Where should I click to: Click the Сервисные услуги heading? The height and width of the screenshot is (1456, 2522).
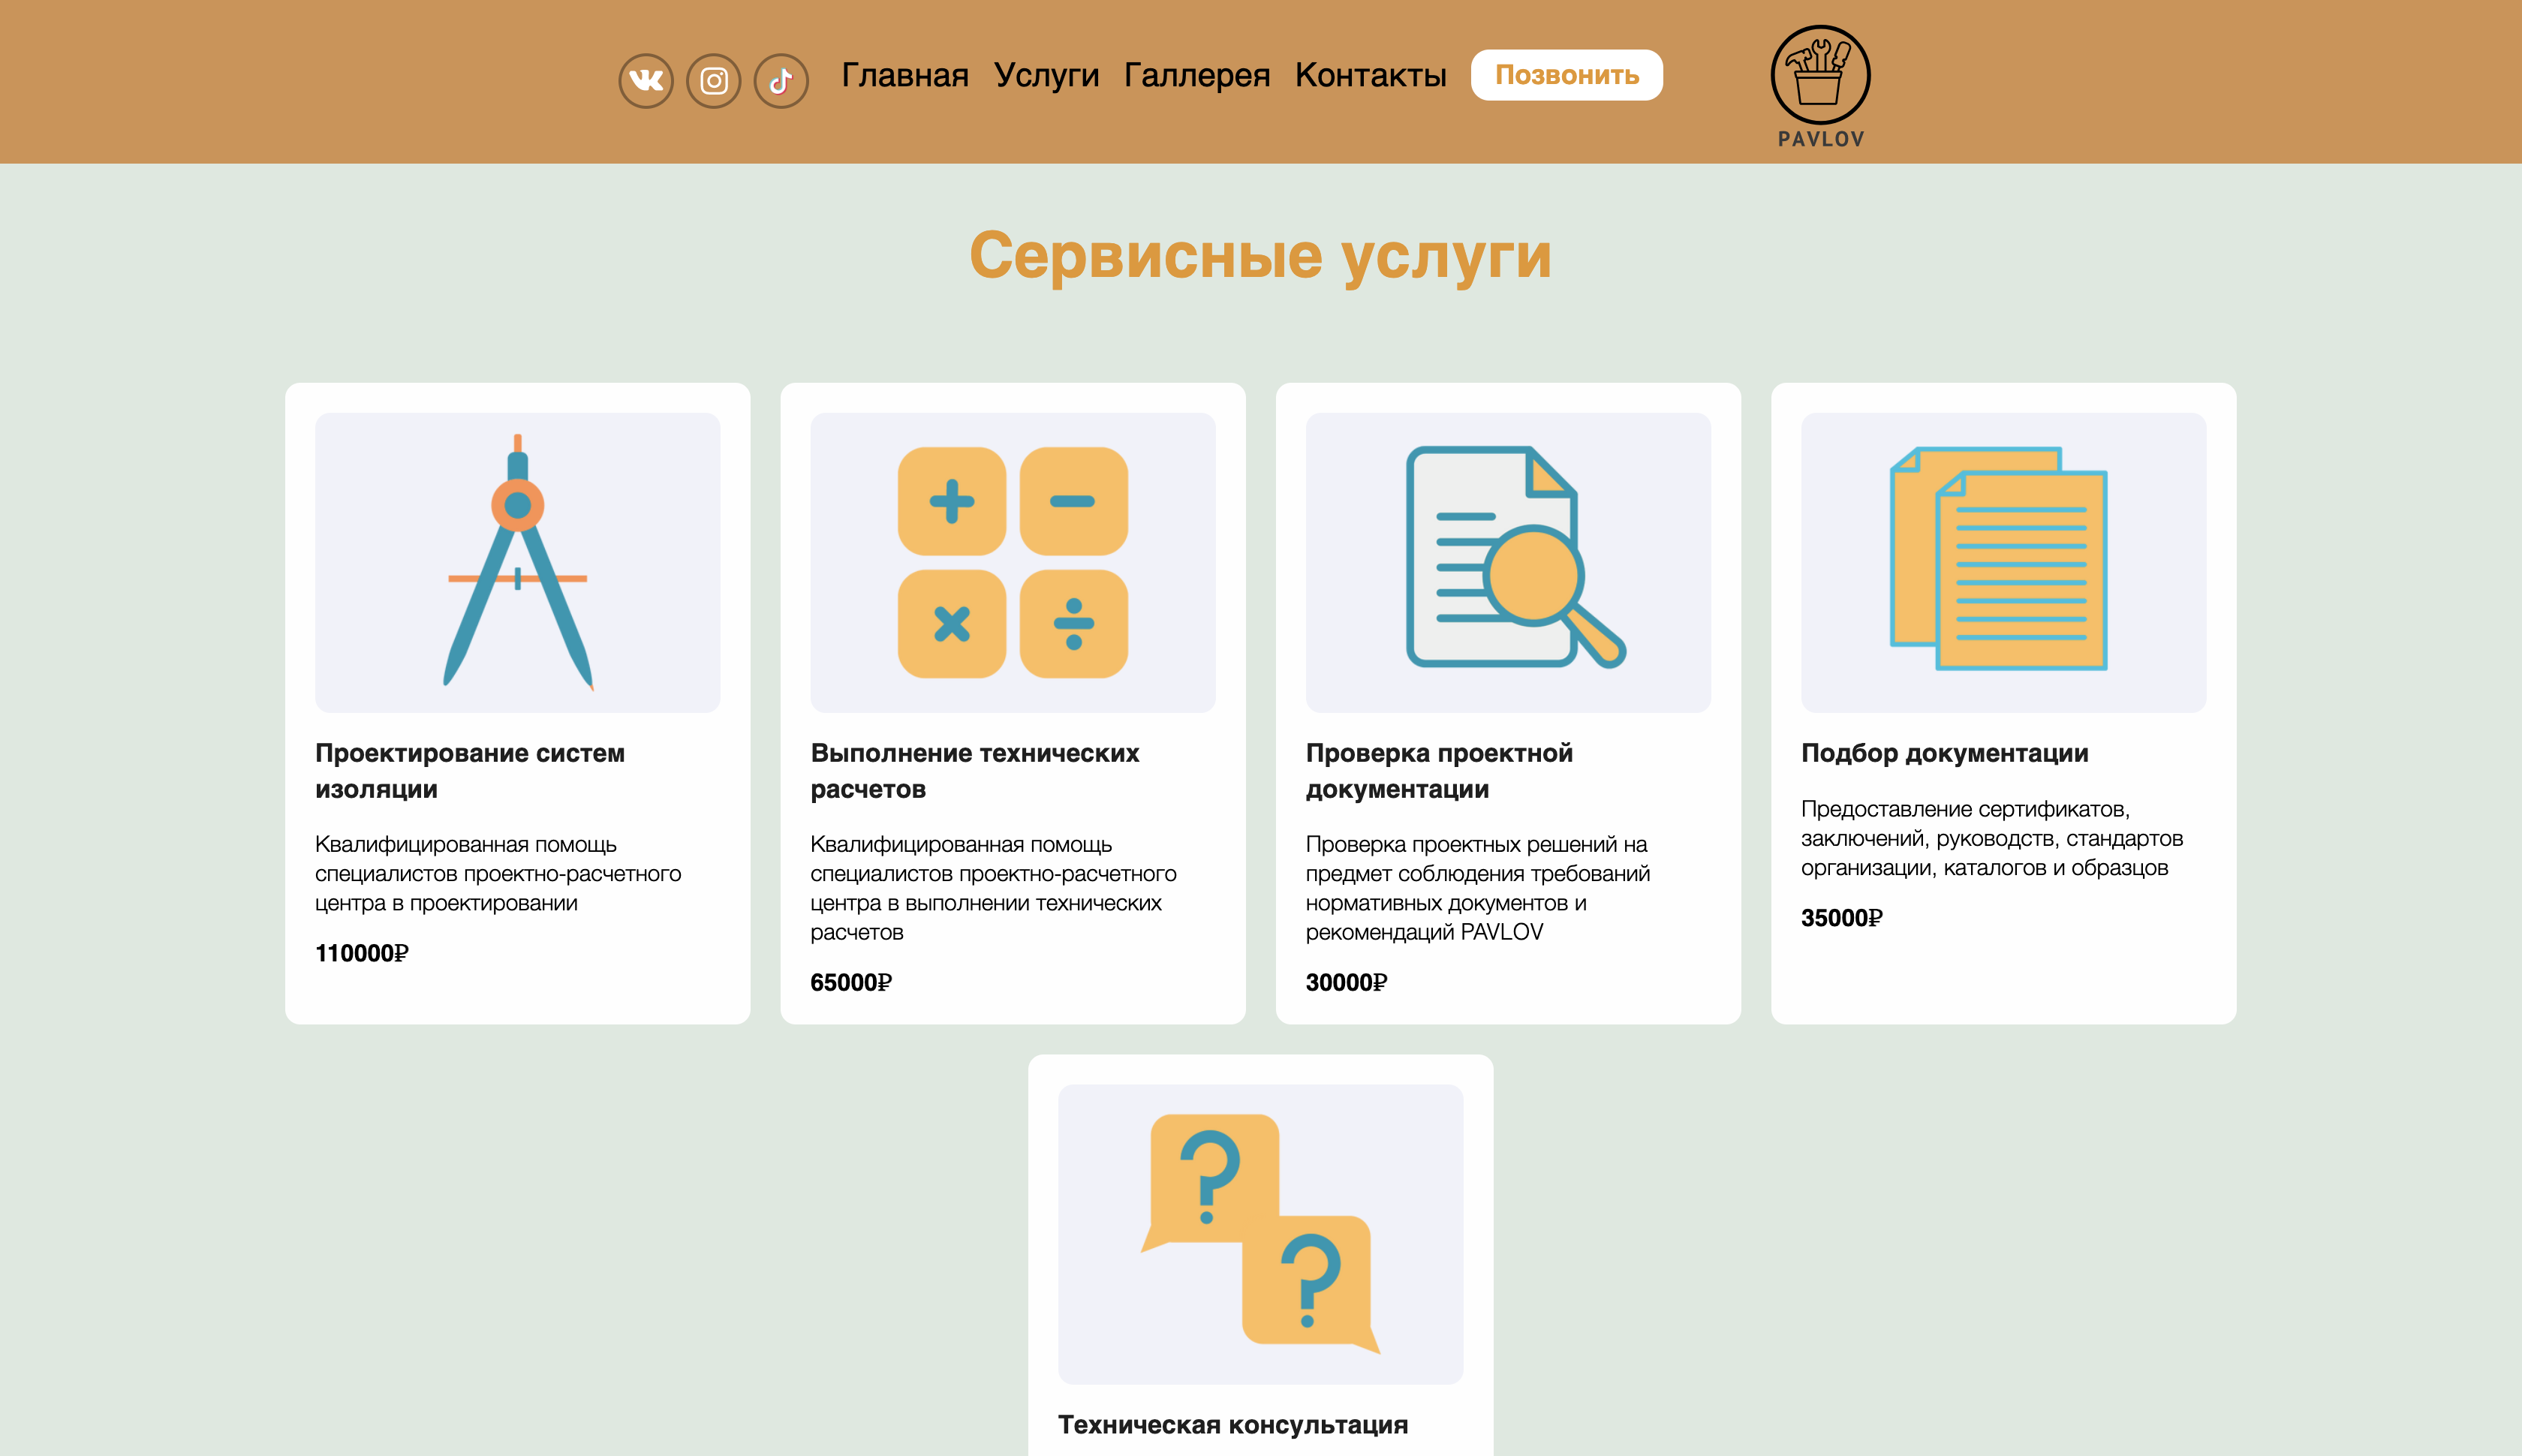click(1261, 256)
